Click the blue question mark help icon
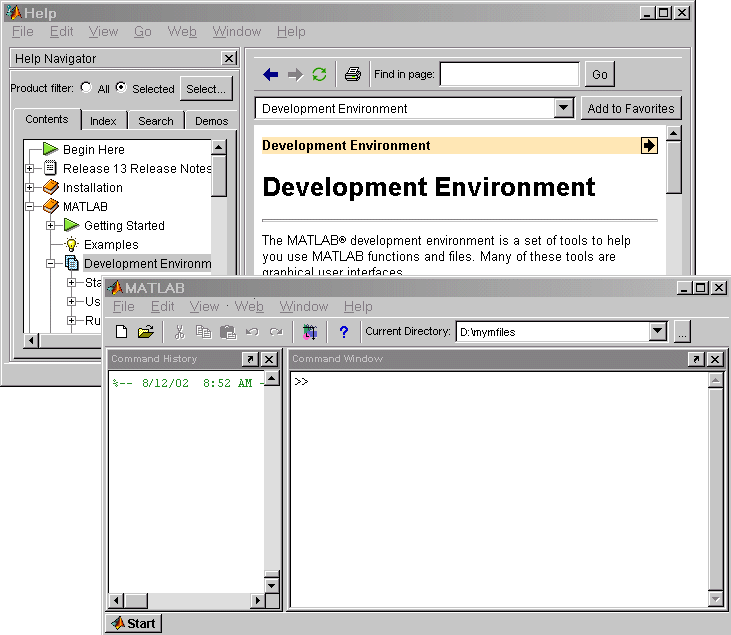731x635 pixels. pyautogui.click(x=344, y=332)
